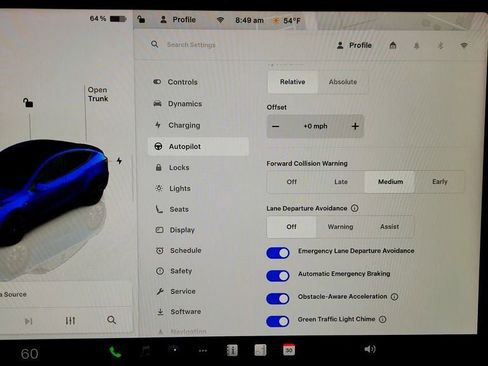Tap Open Trunk on the car view
488x366 pixels.
pyautogui.click(x=98, y=94)
